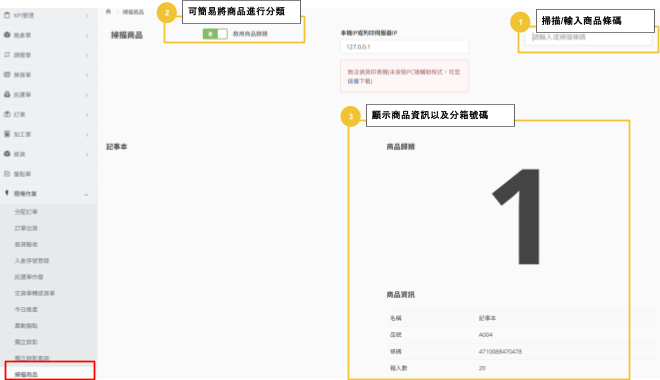
Task: Go to 交貨單轉送貨單 submenu item
Action: 35,293
